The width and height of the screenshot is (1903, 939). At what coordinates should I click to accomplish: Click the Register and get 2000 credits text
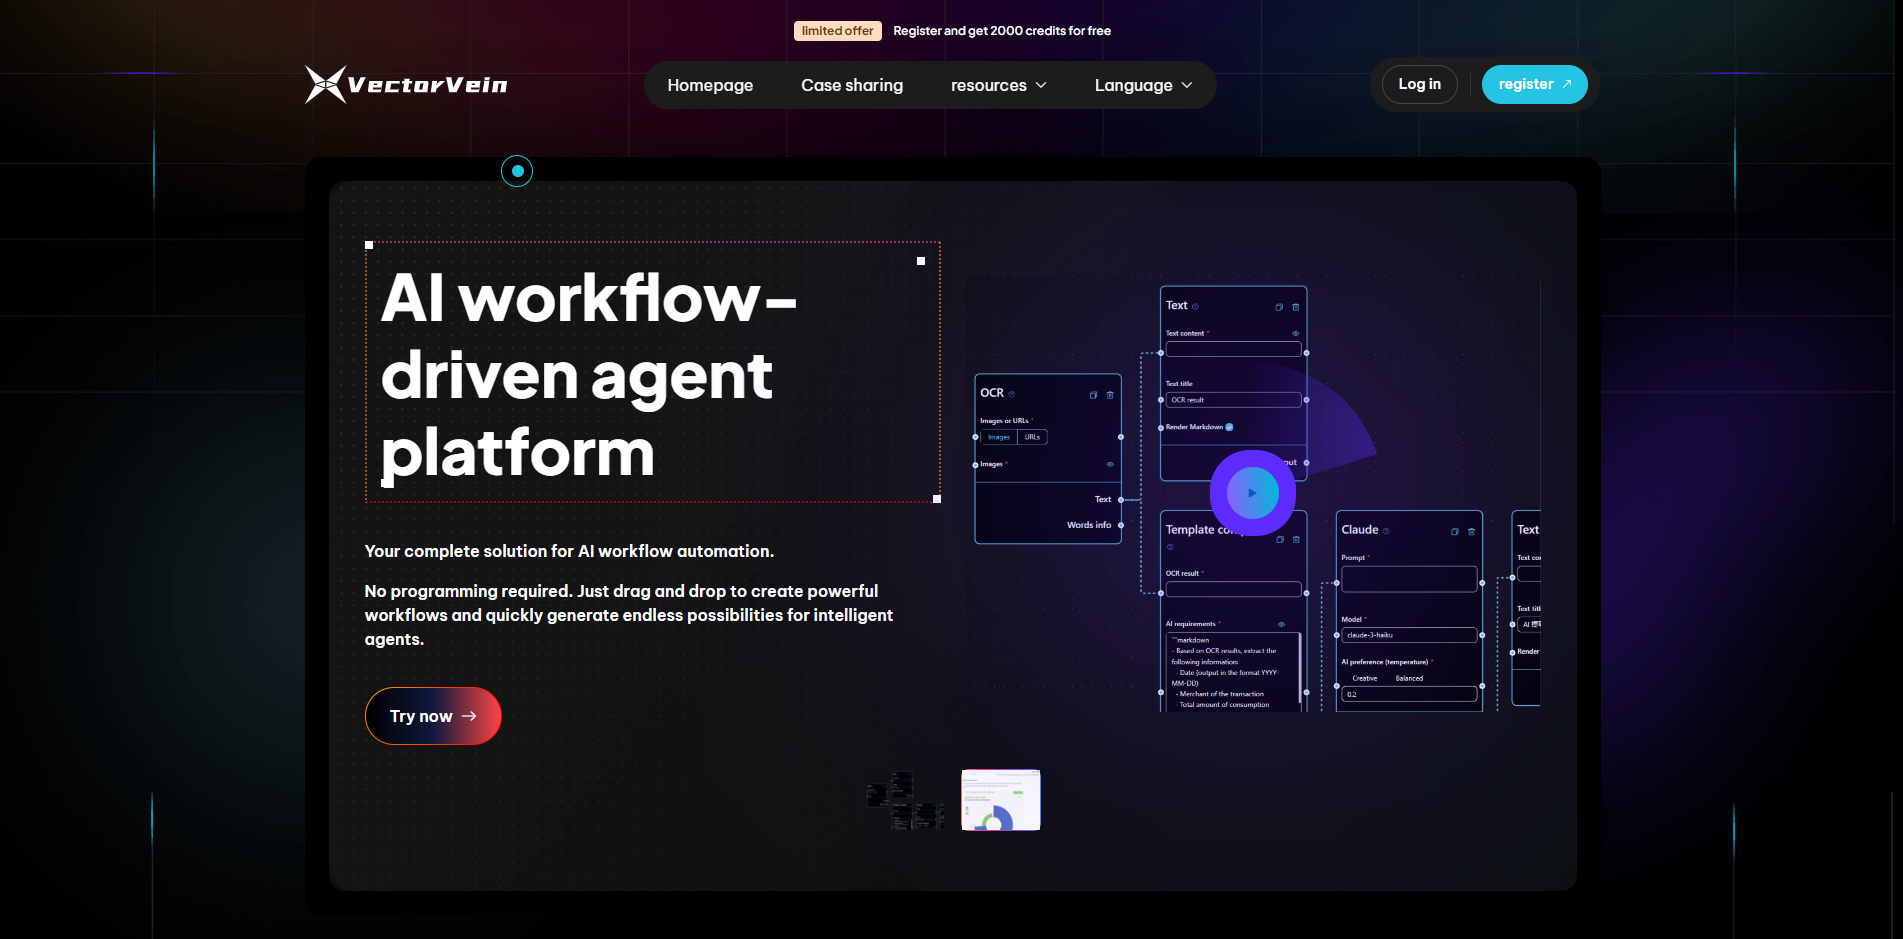[1002, 31]
